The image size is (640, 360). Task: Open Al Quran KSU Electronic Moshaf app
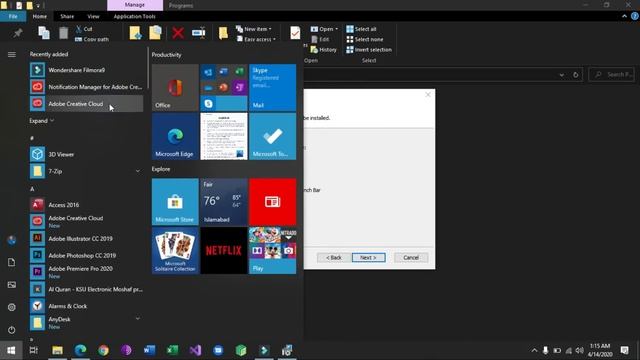click(86, 289)
